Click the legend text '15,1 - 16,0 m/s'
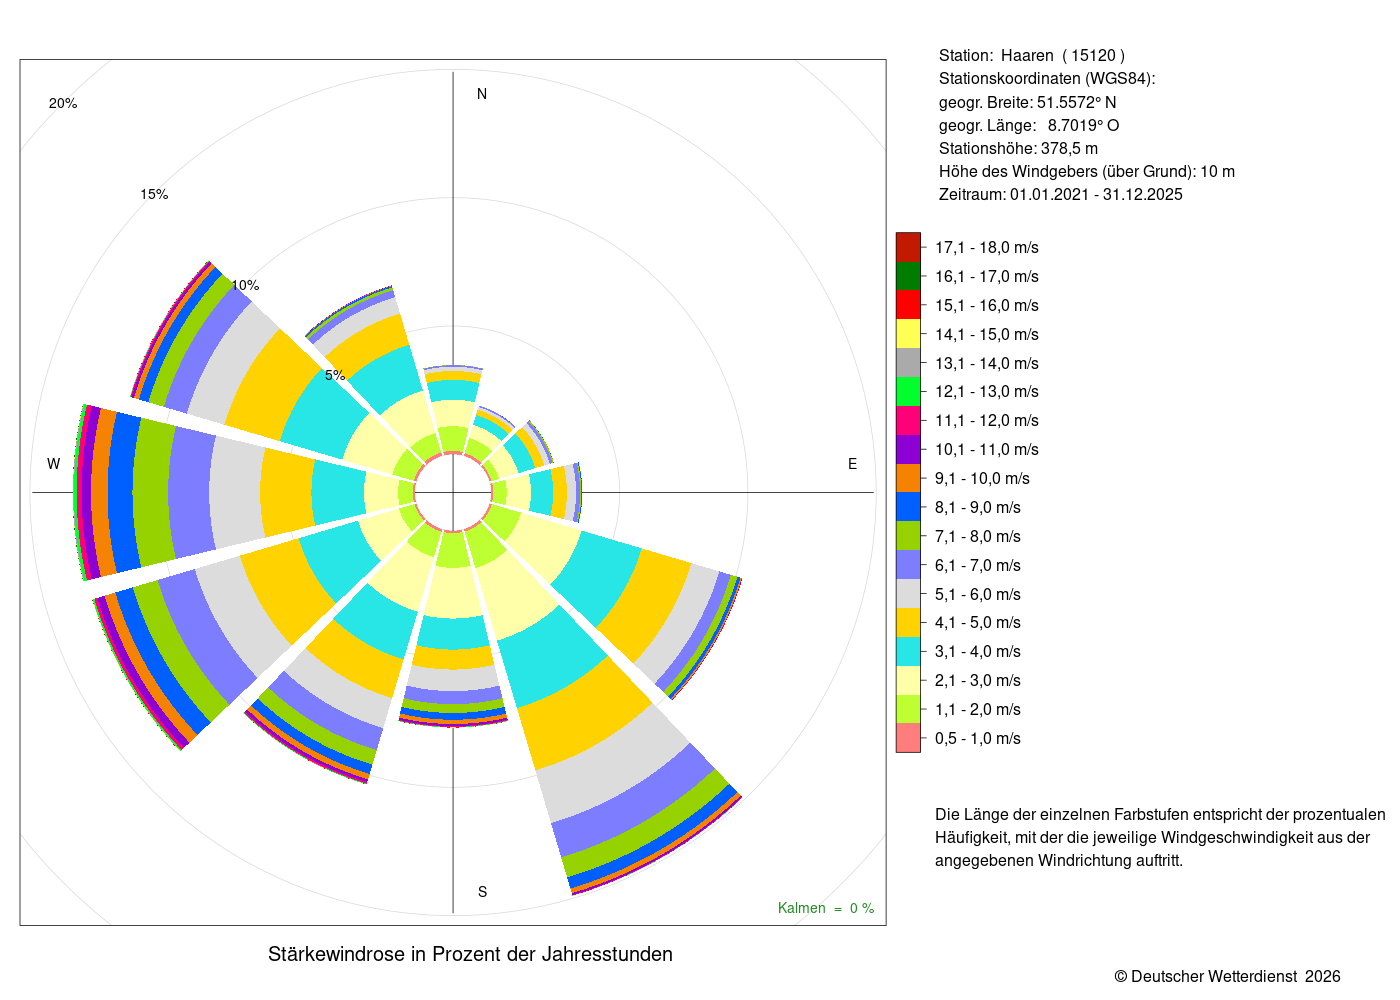 click(x=987, y=306)
